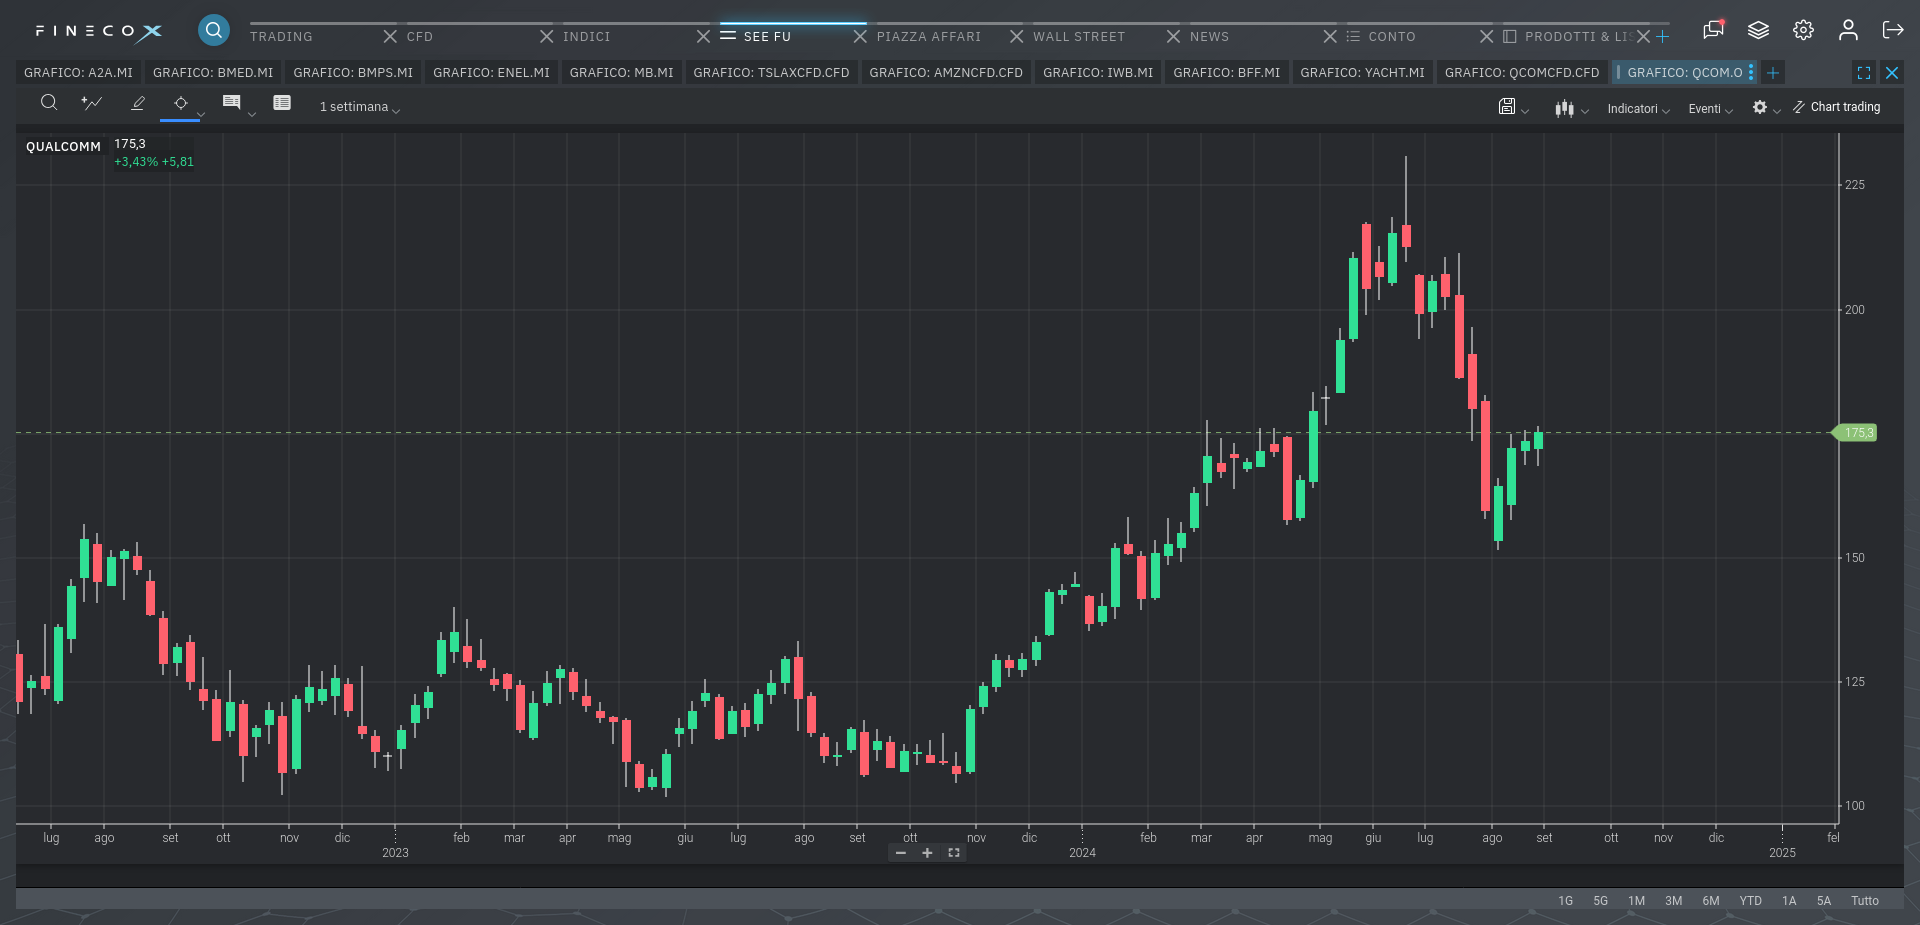The width and height of the screenshot is (1920, 925).
Task: Expand chart panel to fullscreen
Action: click(1864, 73)
